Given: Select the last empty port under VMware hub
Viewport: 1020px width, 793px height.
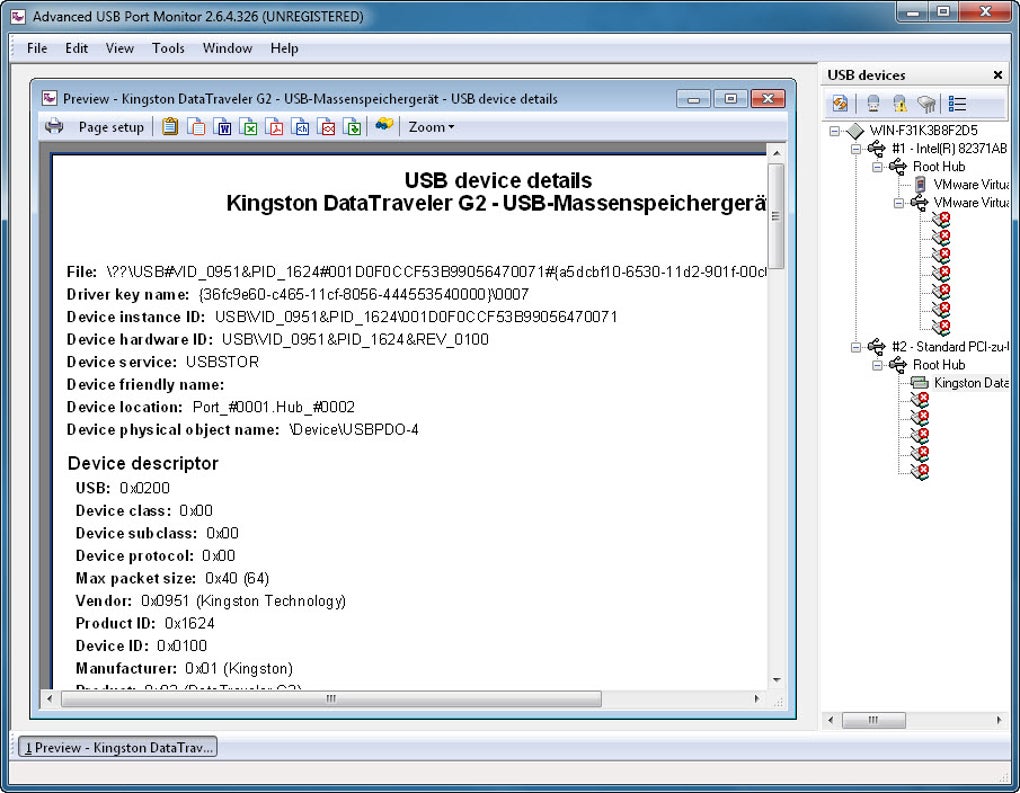Looking at the screenshot, I should (x=941, y=327).
